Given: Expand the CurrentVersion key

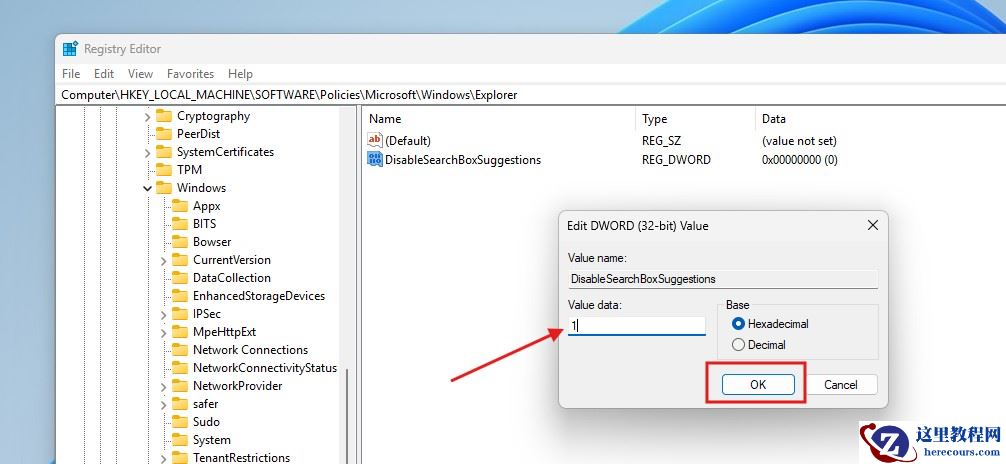Looking at the screenshot, I should click(x=164, y=261).
